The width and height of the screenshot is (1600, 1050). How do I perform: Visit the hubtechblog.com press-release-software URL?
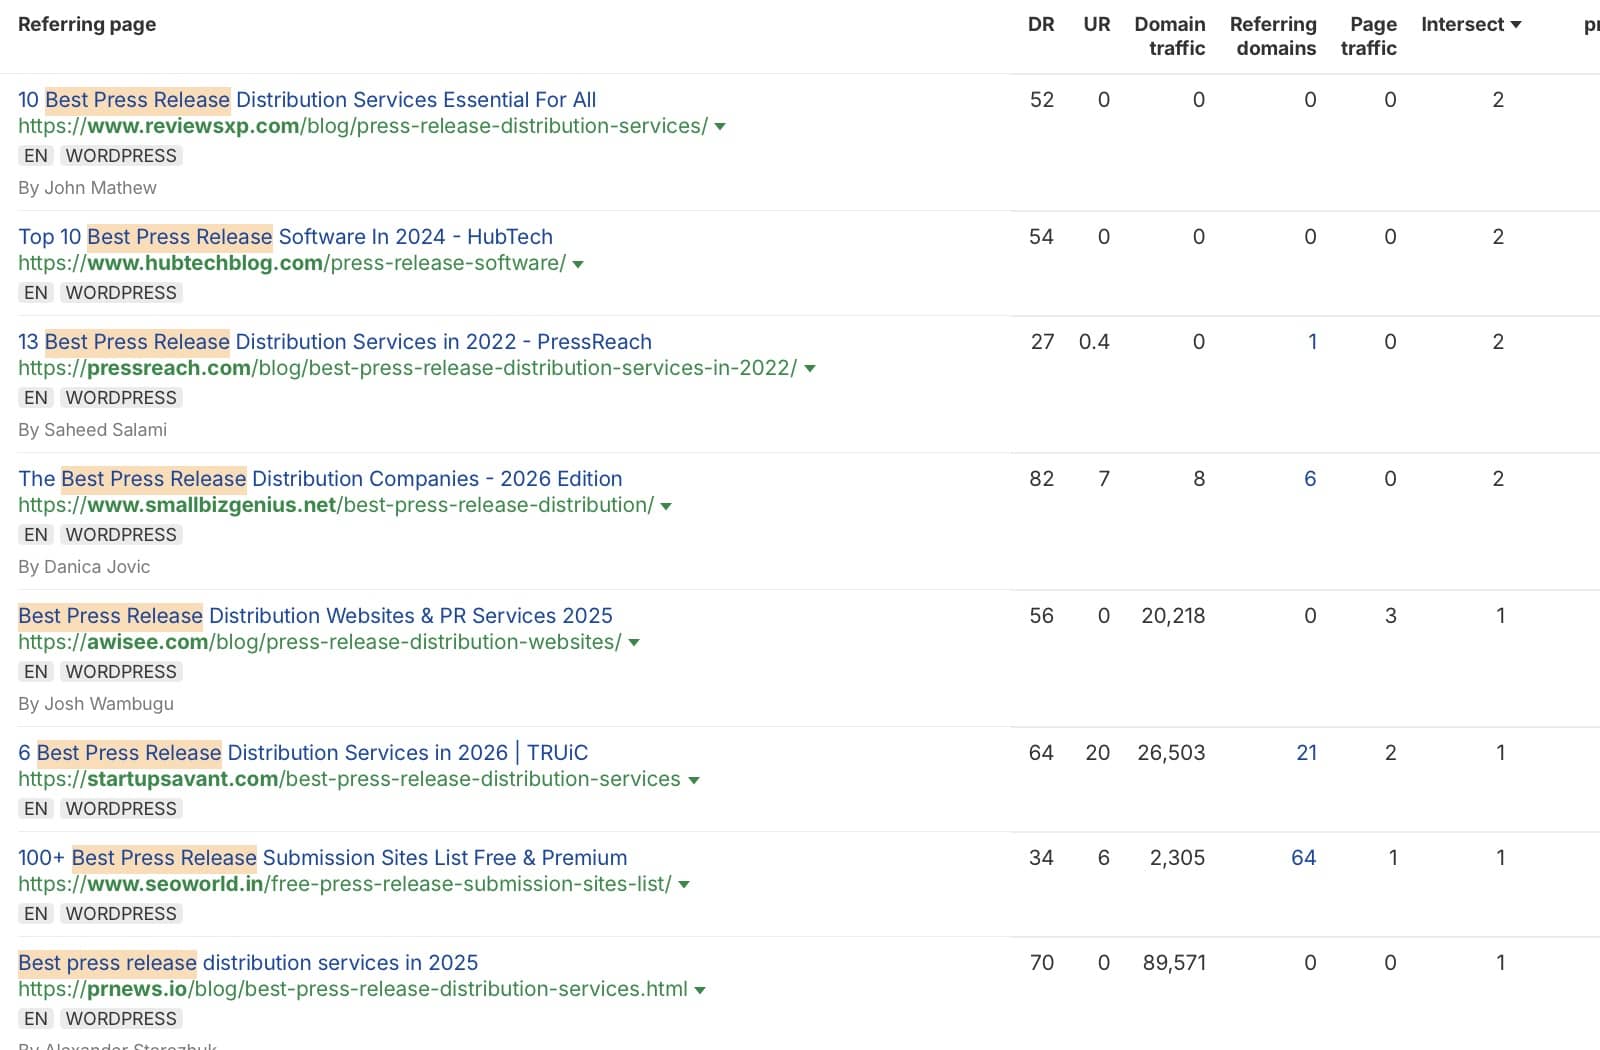point(292,263)
